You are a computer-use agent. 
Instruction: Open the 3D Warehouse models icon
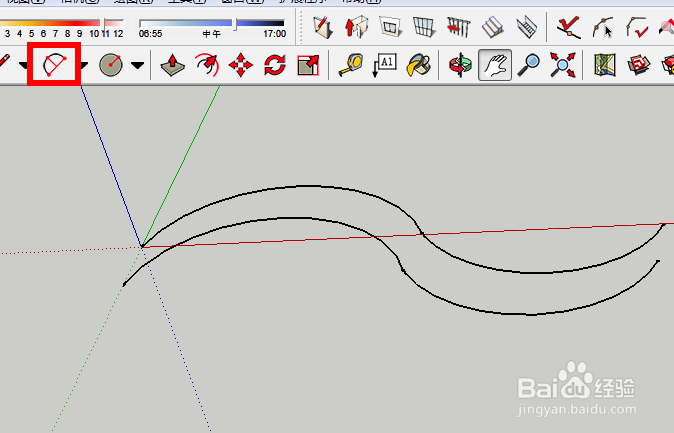point(638,65)
